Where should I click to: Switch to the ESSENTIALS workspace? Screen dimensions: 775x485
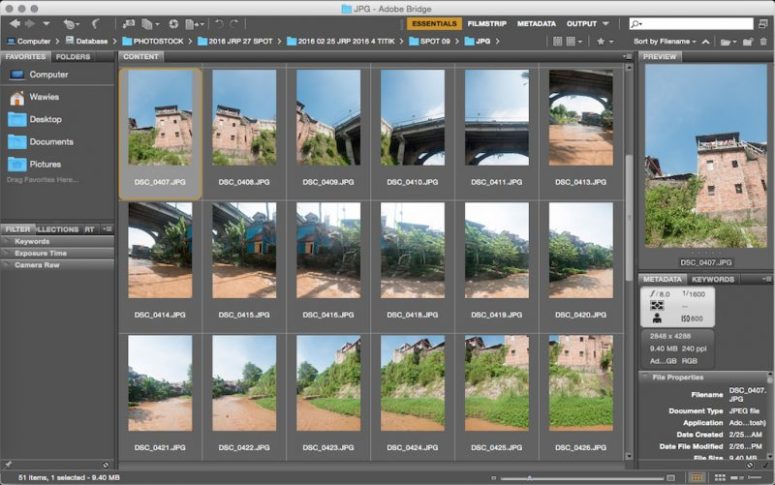(434, 23)
